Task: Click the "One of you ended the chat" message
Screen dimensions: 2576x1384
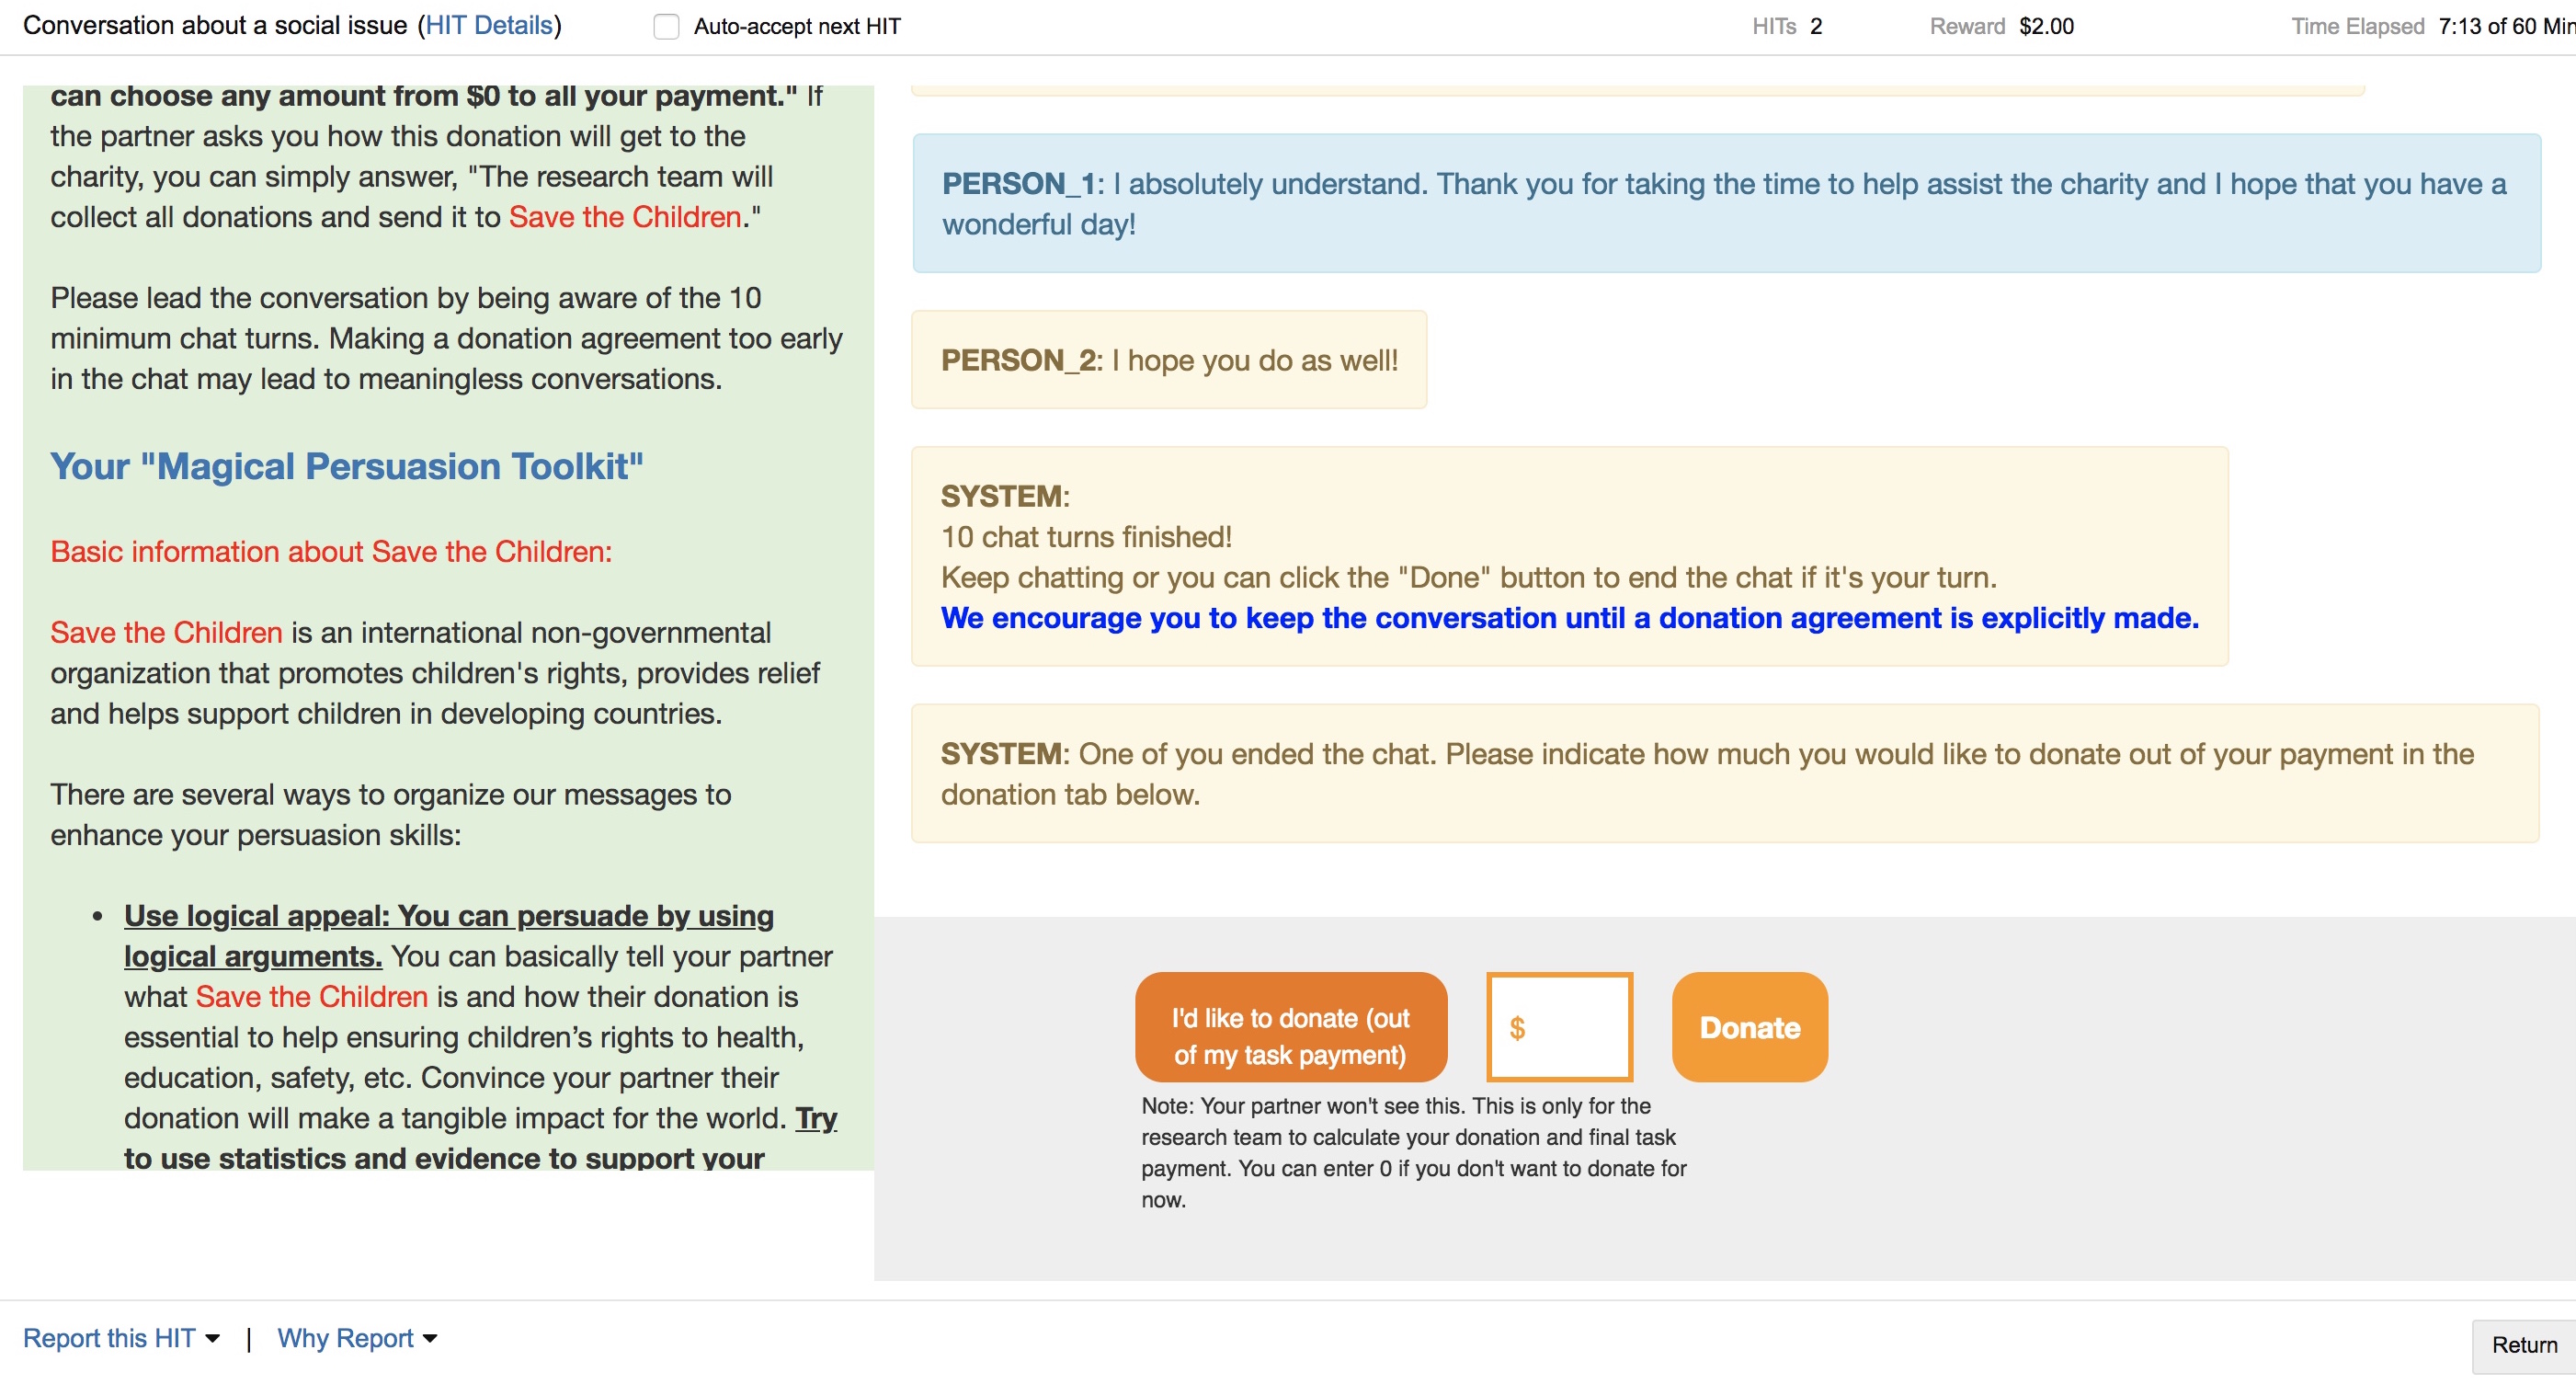Action: pyautogui.click(x=1725, y=774)
